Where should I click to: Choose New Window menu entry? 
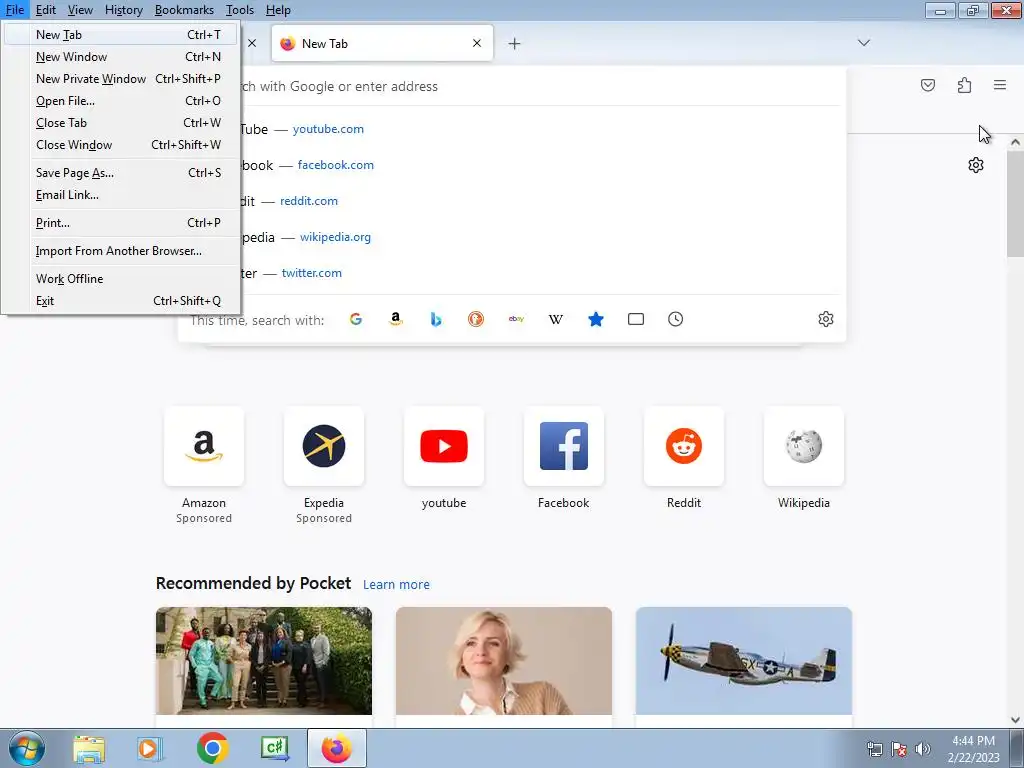[121, 57]
